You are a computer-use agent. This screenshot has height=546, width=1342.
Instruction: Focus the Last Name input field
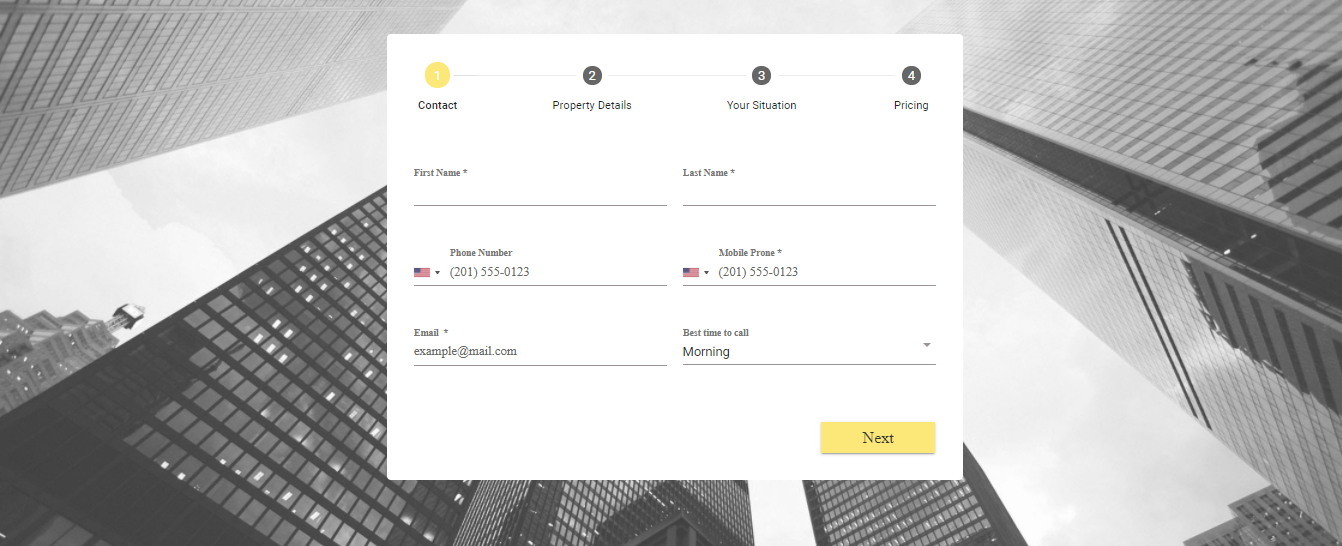pos(809,193)
